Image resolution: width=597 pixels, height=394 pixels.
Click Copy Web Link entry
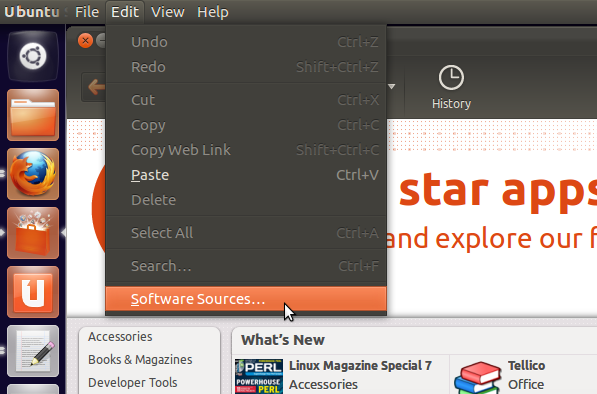246,150
